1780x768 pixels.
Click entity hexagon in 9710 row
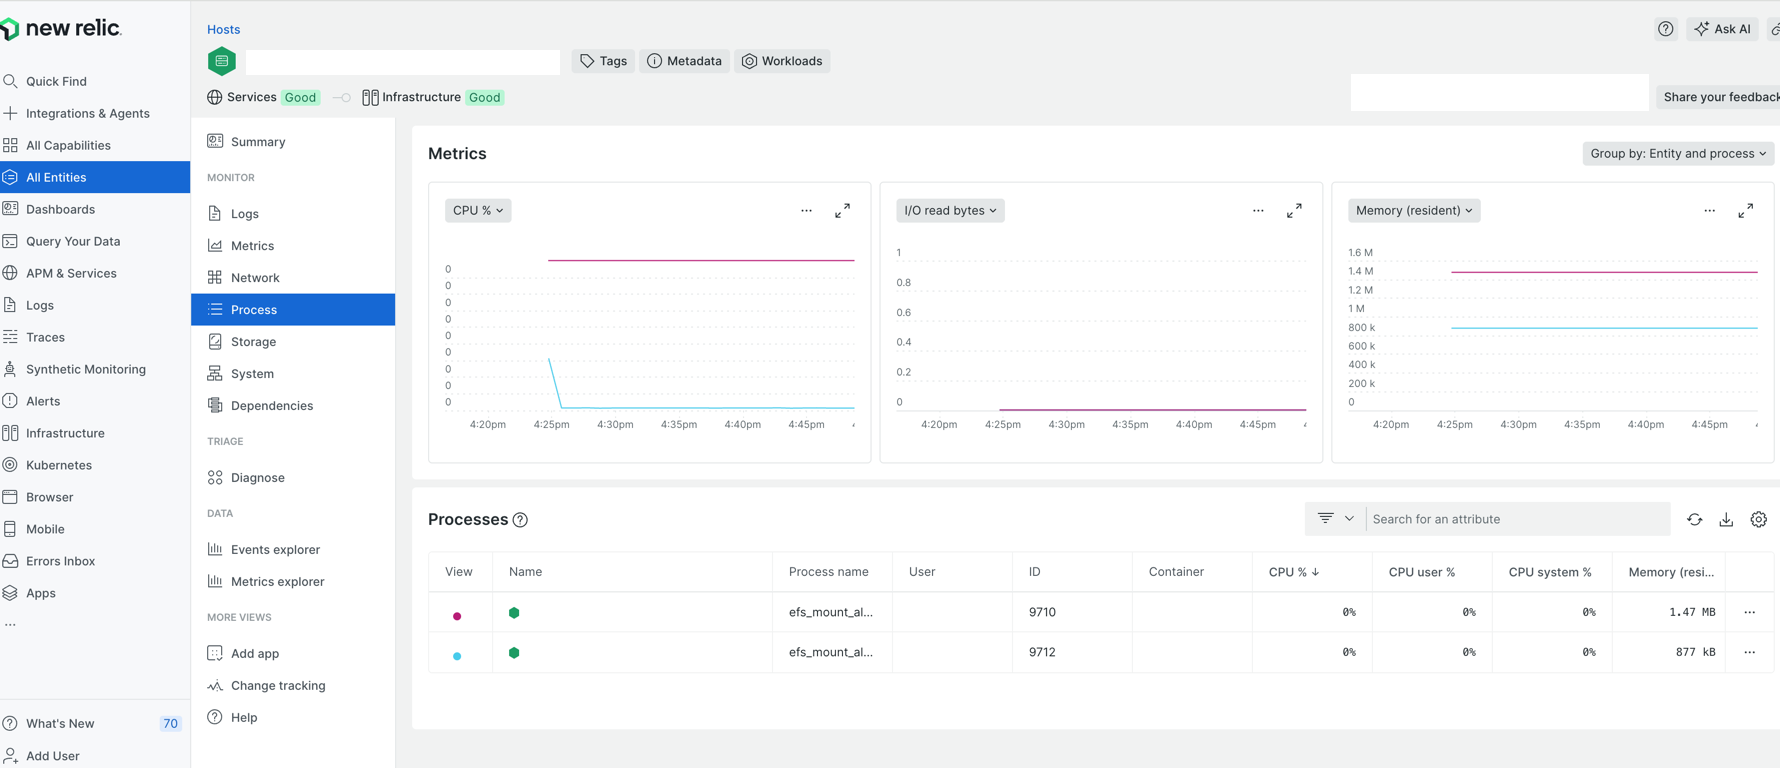pos(514,612)
